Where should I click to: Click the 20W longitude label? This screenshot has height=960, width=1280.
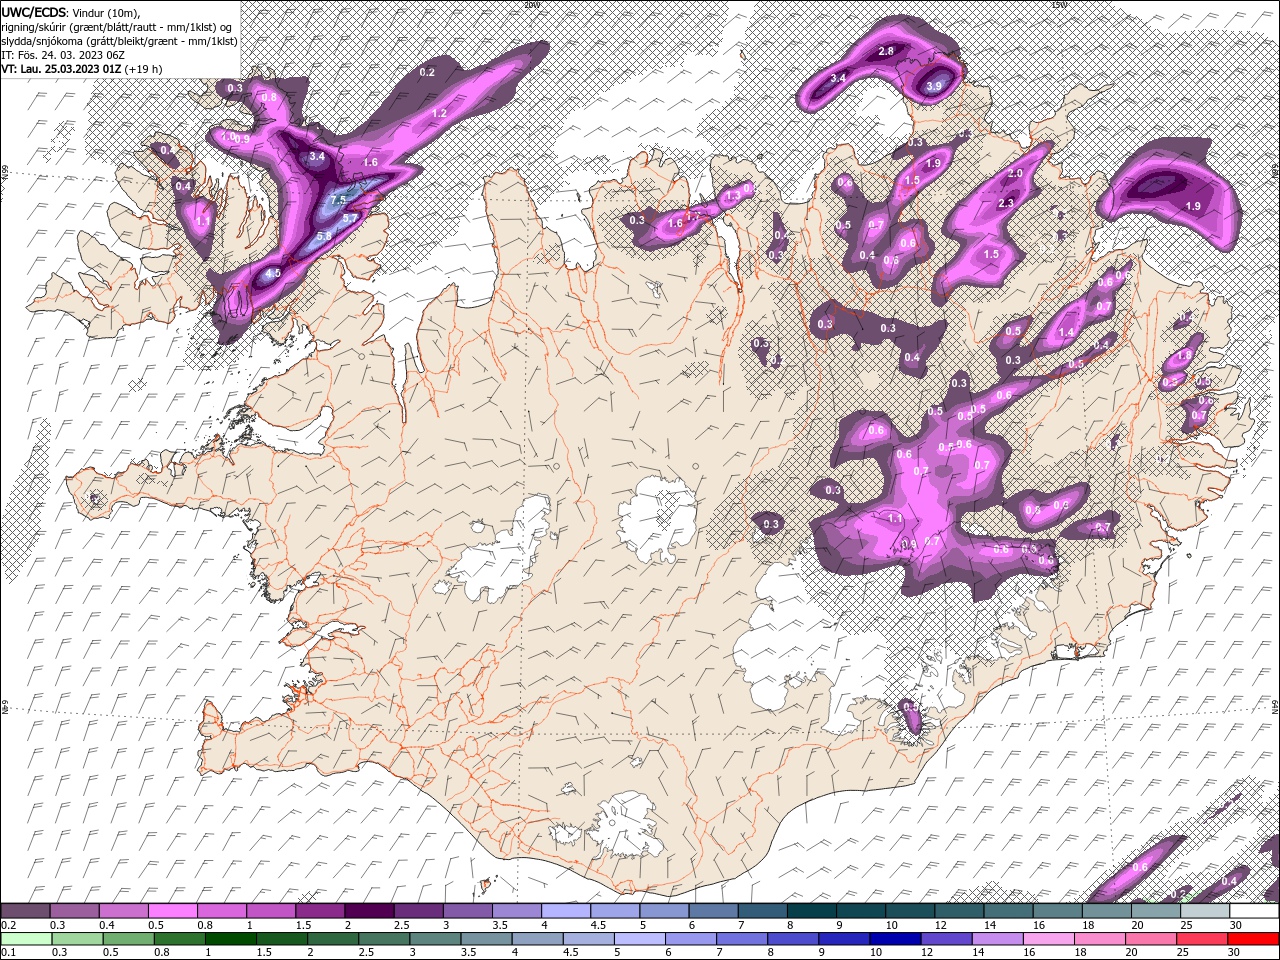530,4
